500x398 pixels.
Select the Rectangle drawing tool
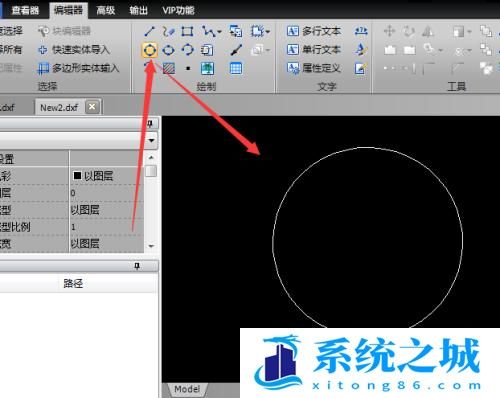pyautogui.click(x=187, y=32)
